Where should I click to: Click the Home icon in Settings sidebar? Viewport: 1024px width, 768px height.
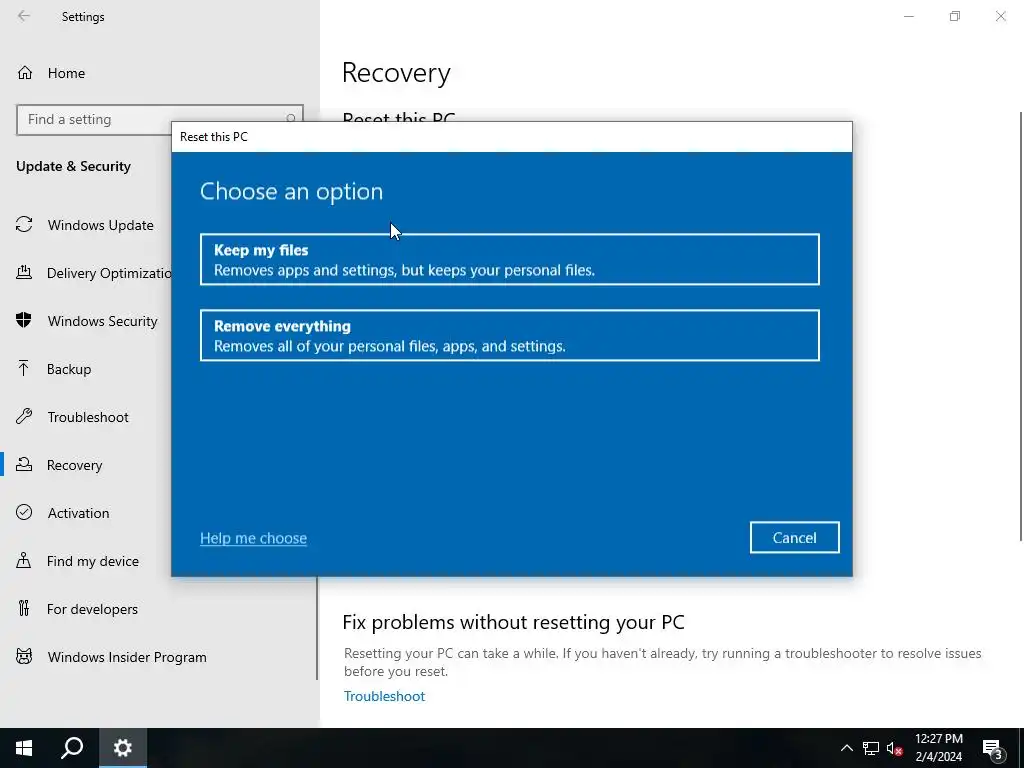point(25,72)
